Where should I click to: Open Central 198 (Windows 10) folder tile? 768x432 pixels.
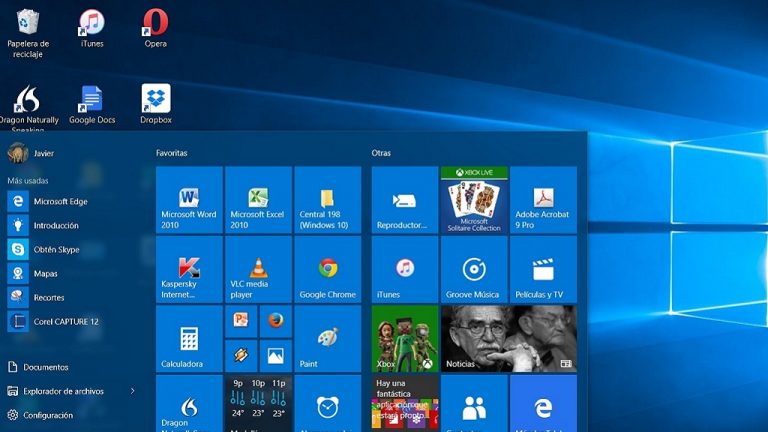point(328,200)
